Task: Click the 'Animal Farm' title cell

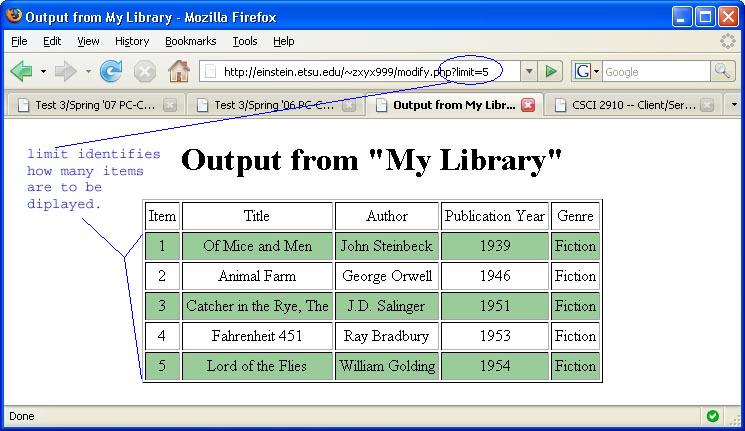Action: pos(257,276)
